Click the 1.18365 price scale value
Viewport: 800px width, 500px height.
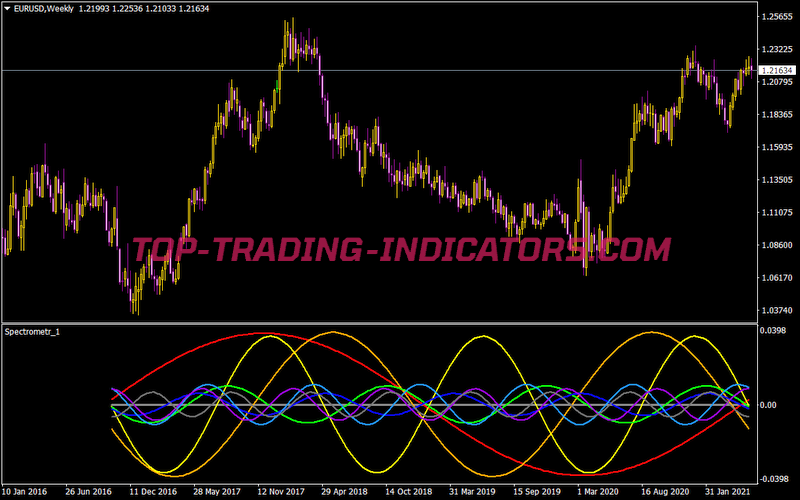(x=777, y=115)
